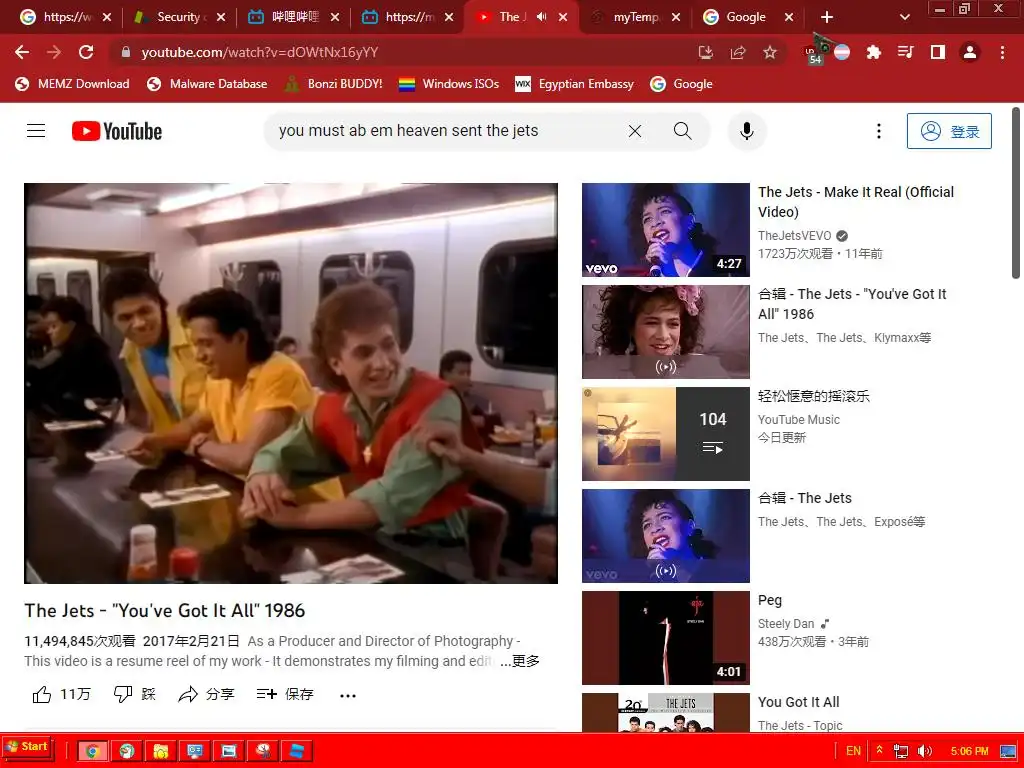Open YouTube settings three-dot menu
The height and width of the screenshot is (768, 1024).
click(x=878, y=131)
